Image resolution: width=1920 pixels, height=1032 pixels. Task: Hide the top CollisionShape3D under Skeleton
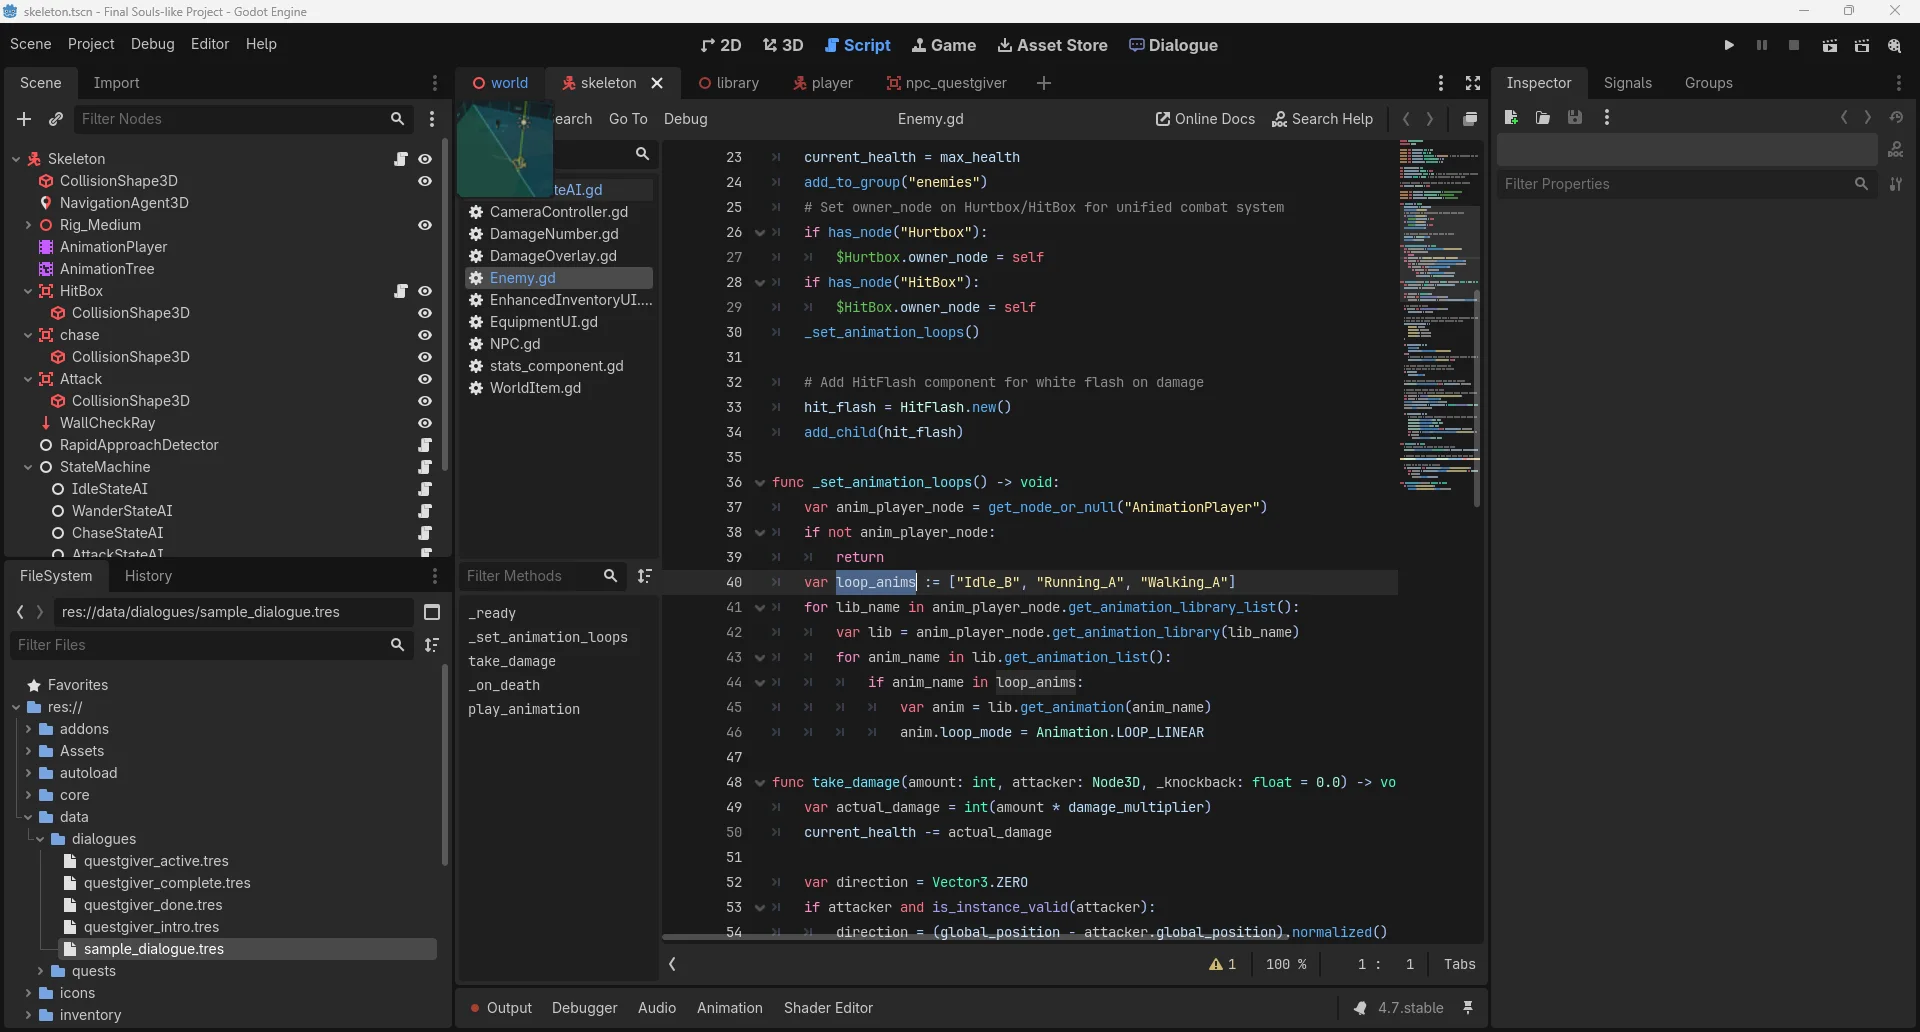pos(425,181)
